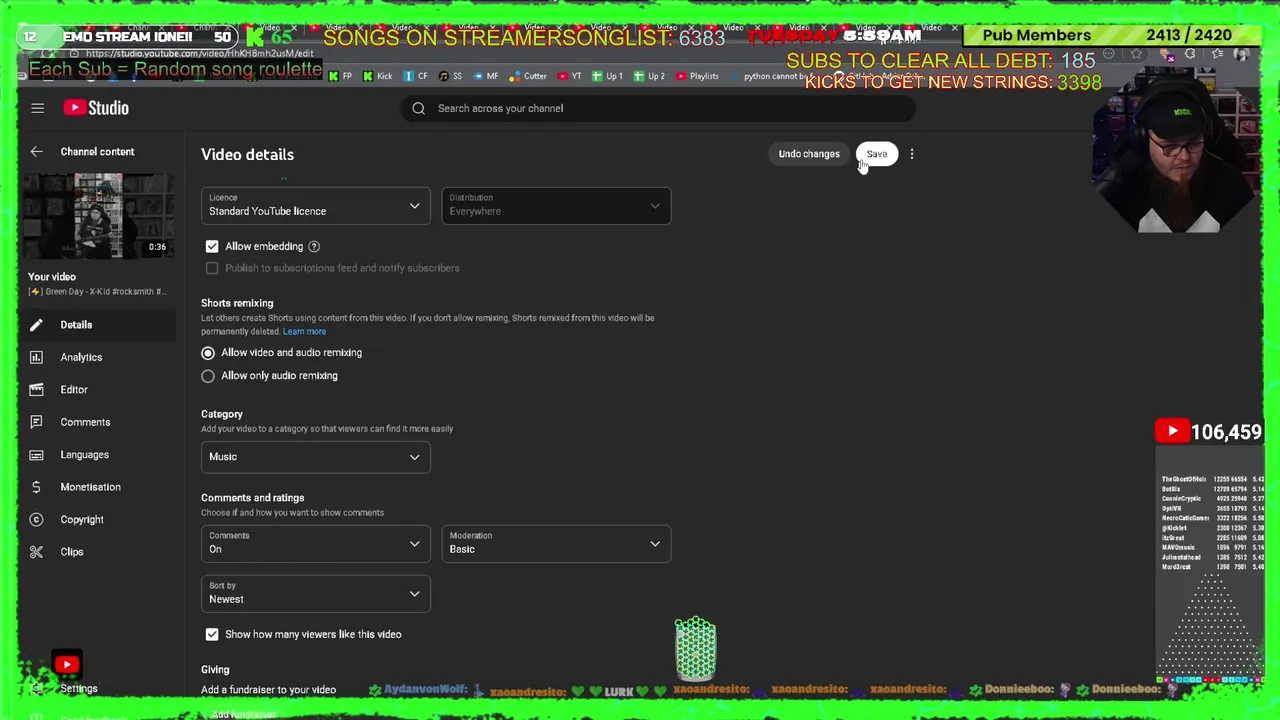The image size is (1280, 720).
Task: Open the CF bookmark
Action: [415, 76]
